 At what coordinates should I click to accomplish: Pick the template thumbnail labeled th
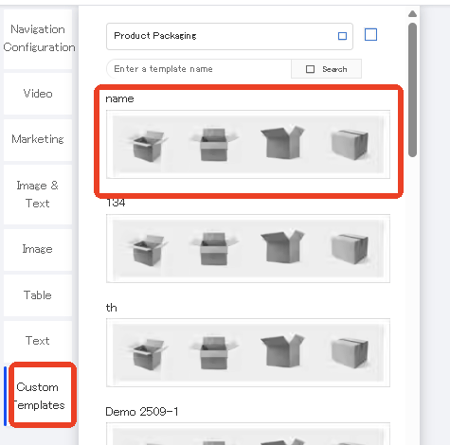(248, 353)
